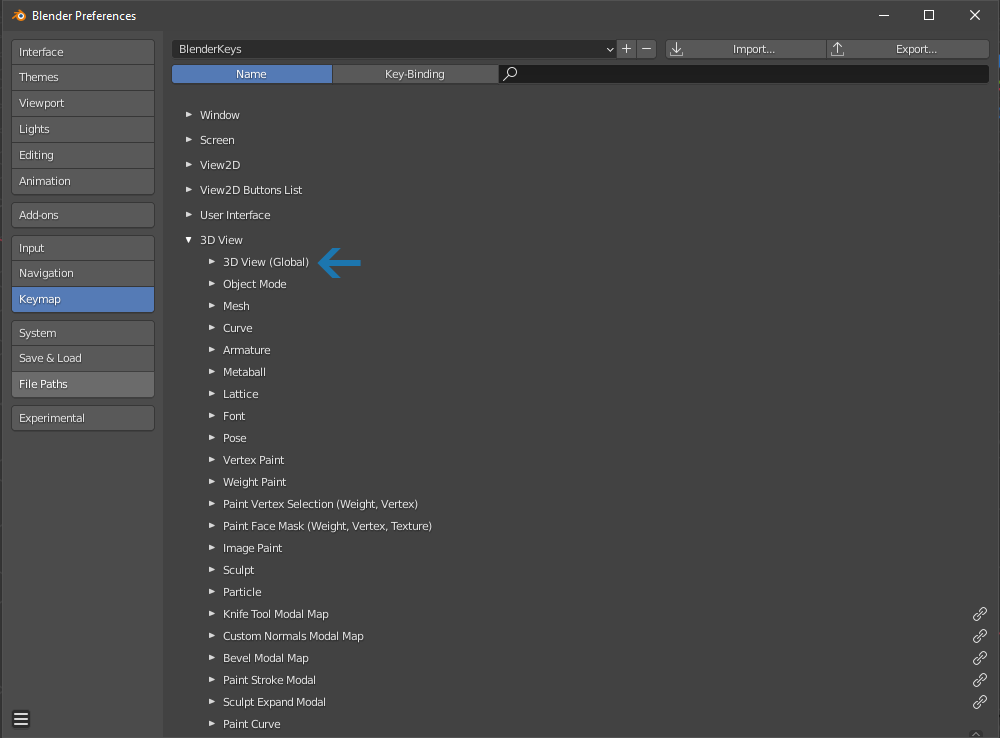Open the File Paths preferences tab

(x=83, y=385)
